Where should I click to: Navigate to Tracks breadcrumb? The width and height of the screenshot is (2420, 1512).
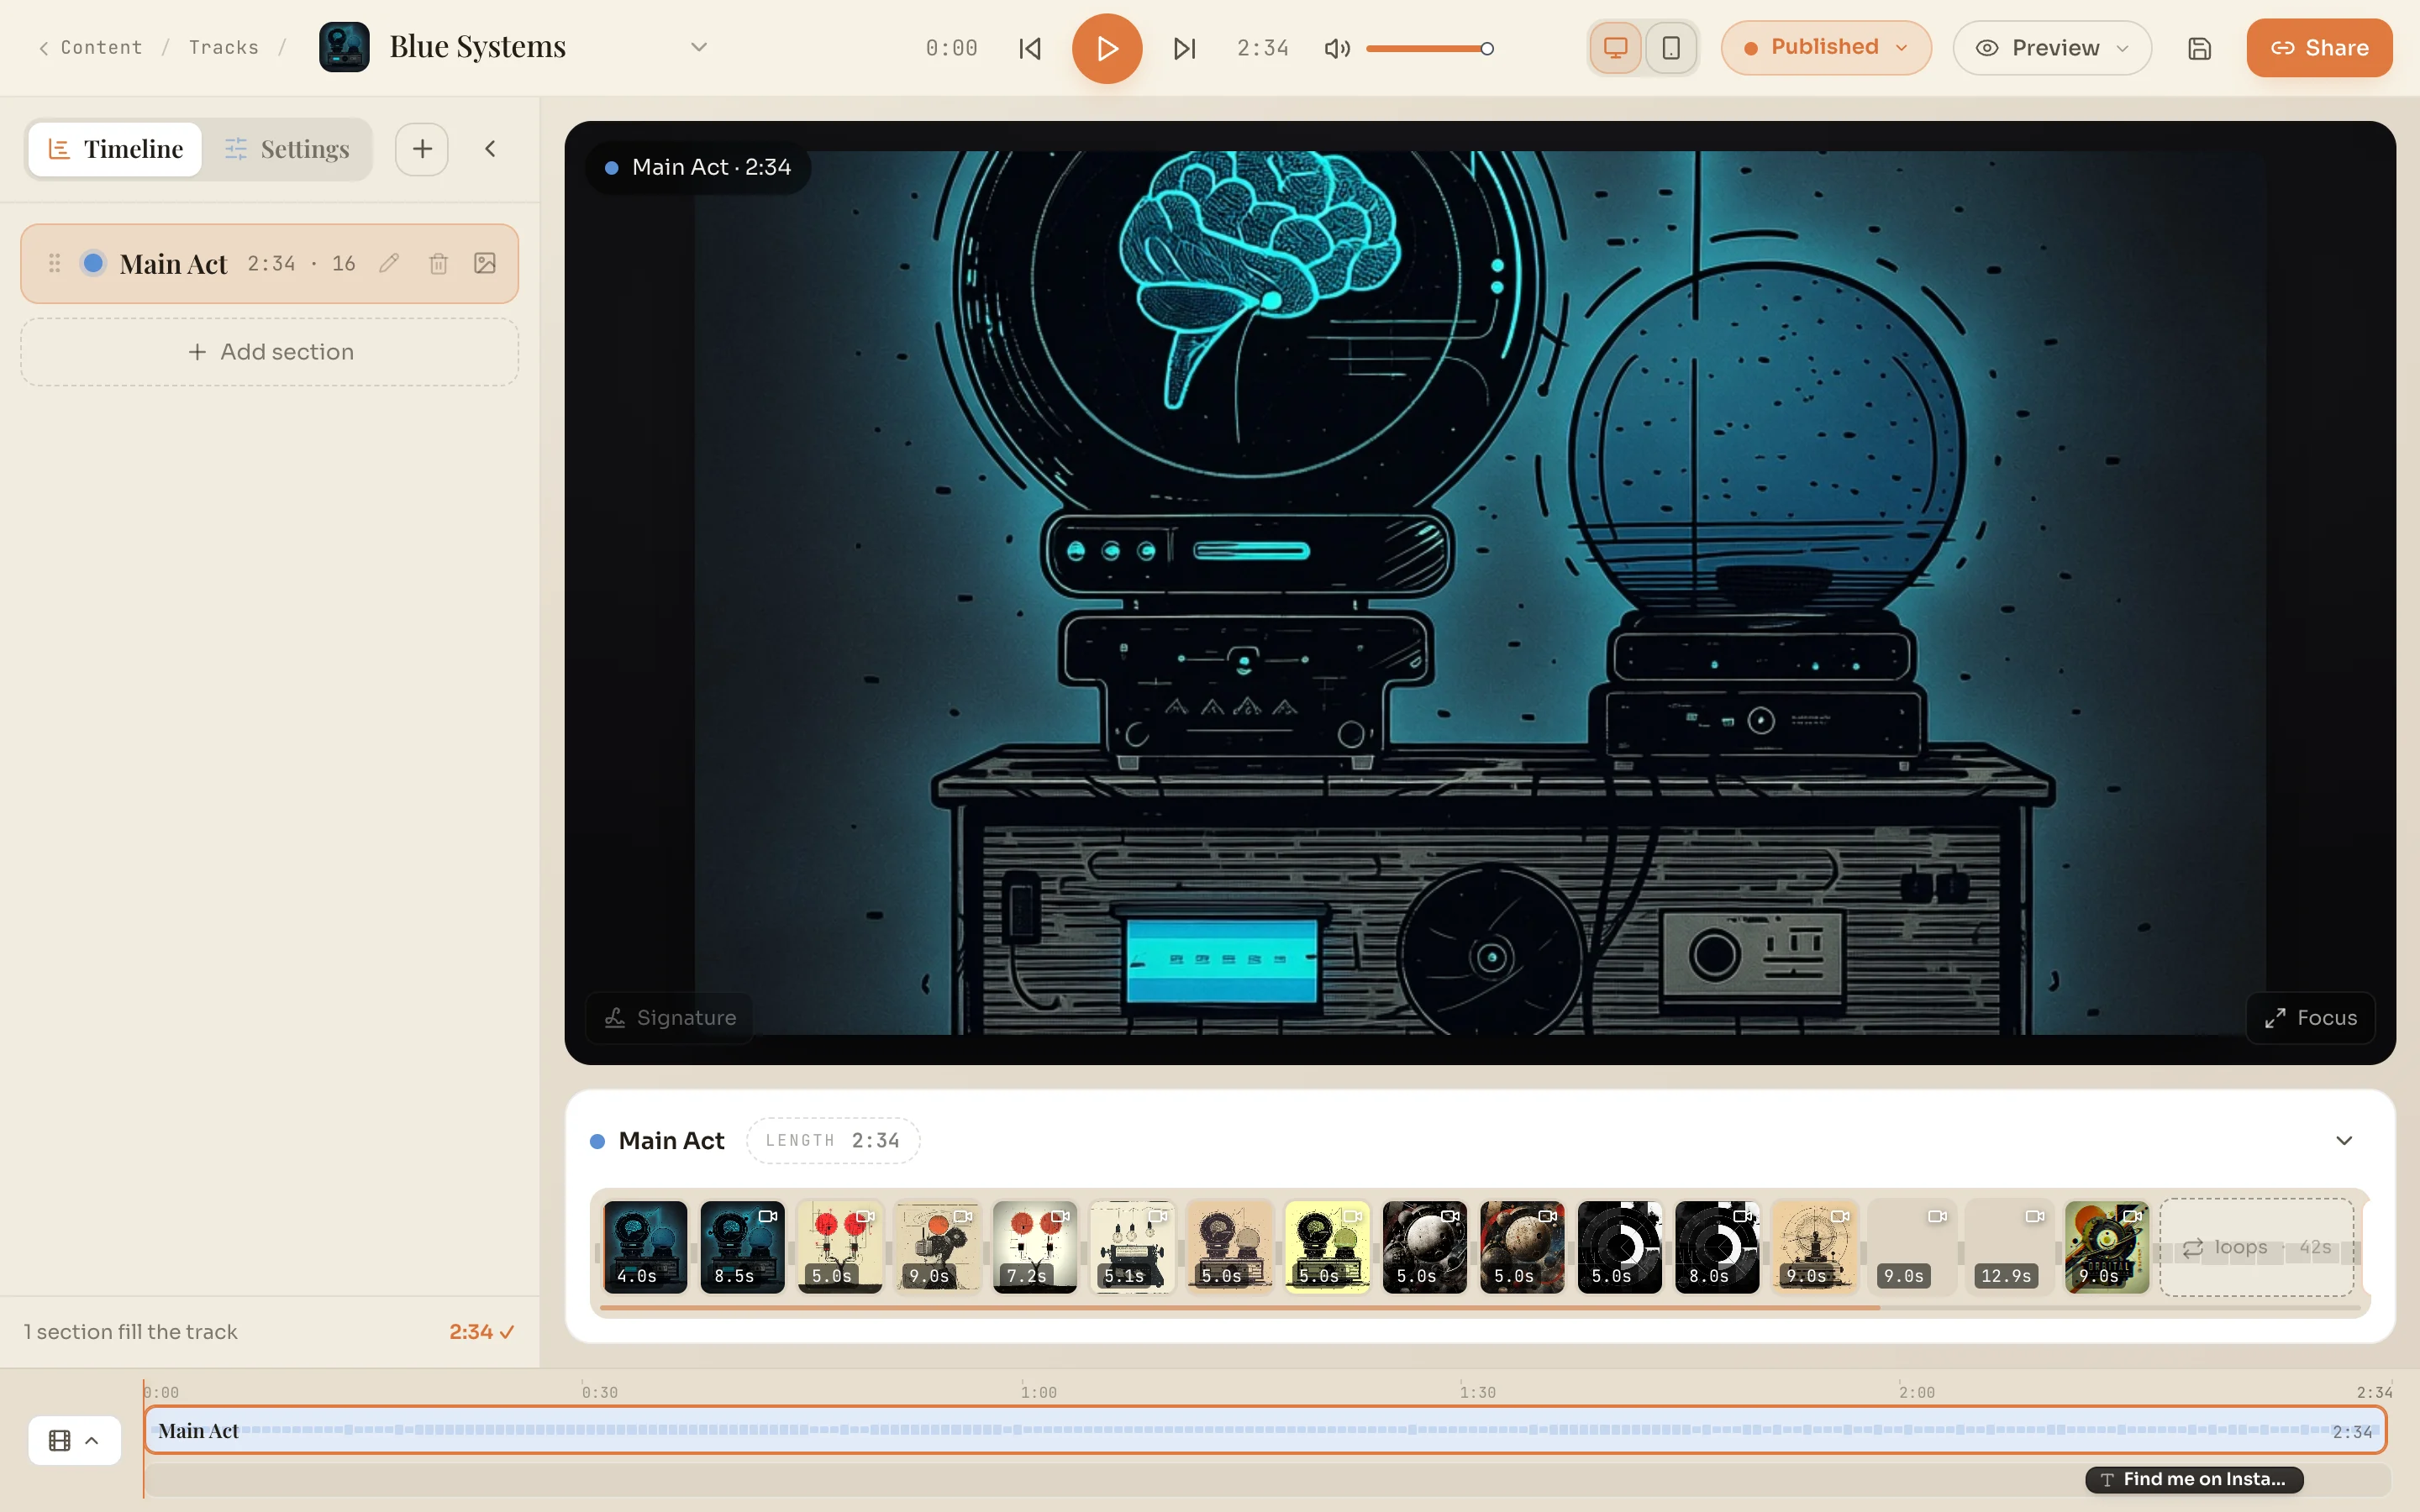(224, 47)
